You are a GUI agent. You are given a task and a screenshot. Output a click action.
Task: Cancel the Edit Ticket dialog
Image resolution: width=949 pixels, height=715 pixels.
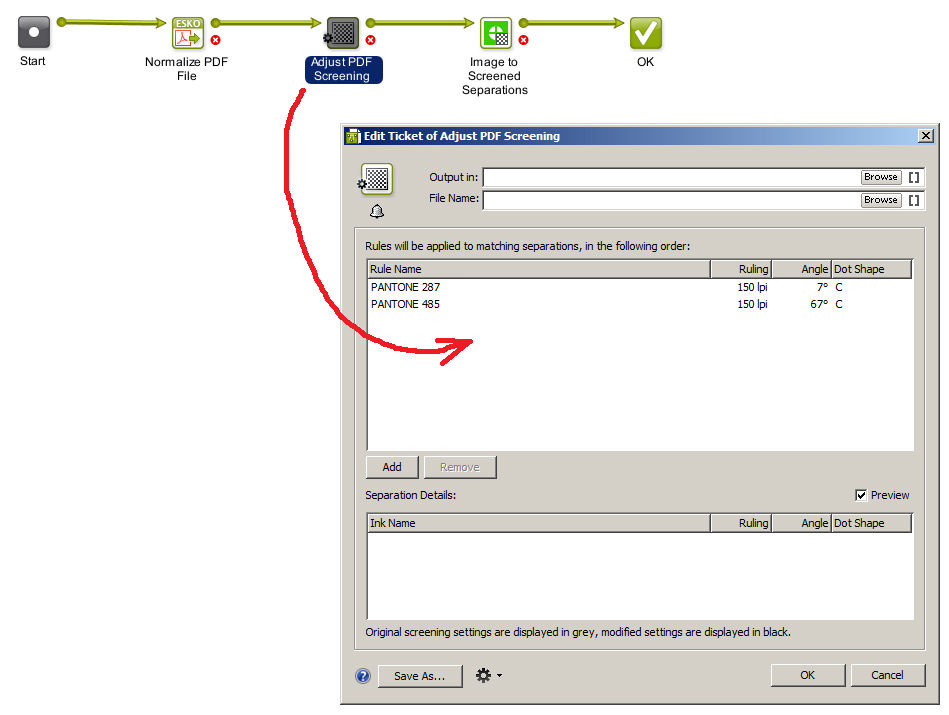(887, 675)
